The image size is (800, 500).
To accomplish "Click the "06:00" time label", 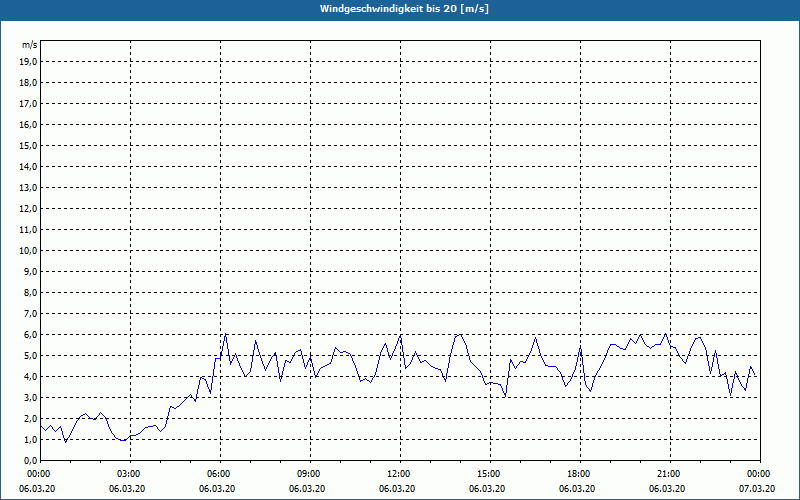I will 220,474.
